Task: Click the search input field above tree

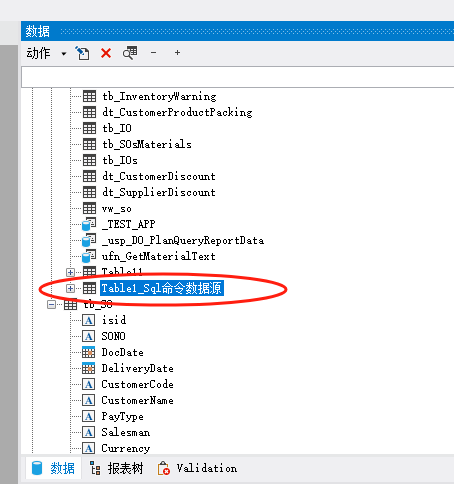Action: 238,77
